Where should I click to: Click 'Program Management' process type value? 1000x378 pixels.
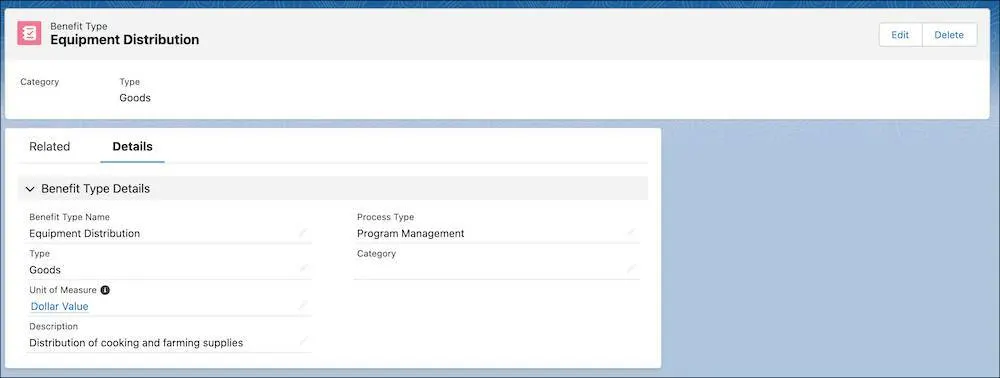click(411, 233)
